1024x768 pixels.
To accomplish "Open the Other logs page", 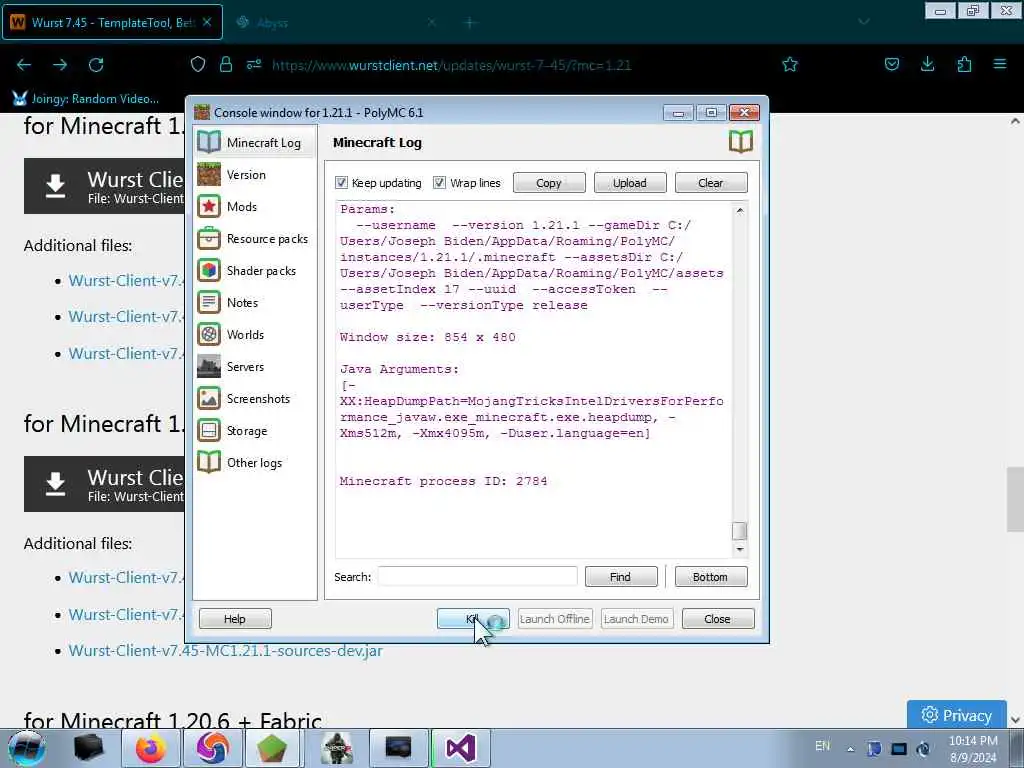I will tap(255, 462).
